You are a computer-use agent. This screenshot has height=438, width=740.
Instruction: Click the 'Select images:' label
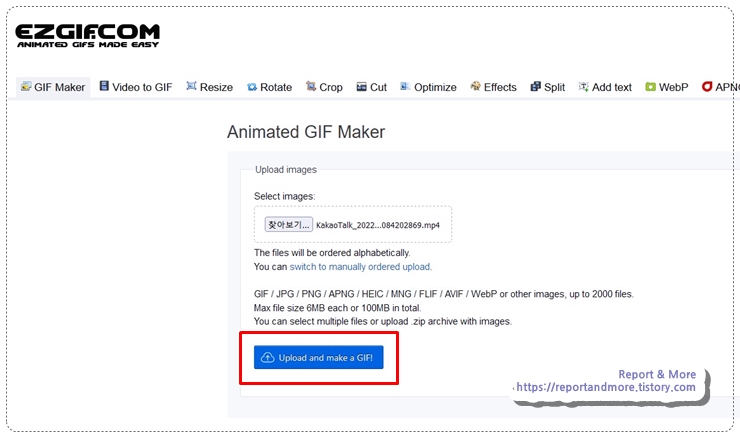coord(284,196)
